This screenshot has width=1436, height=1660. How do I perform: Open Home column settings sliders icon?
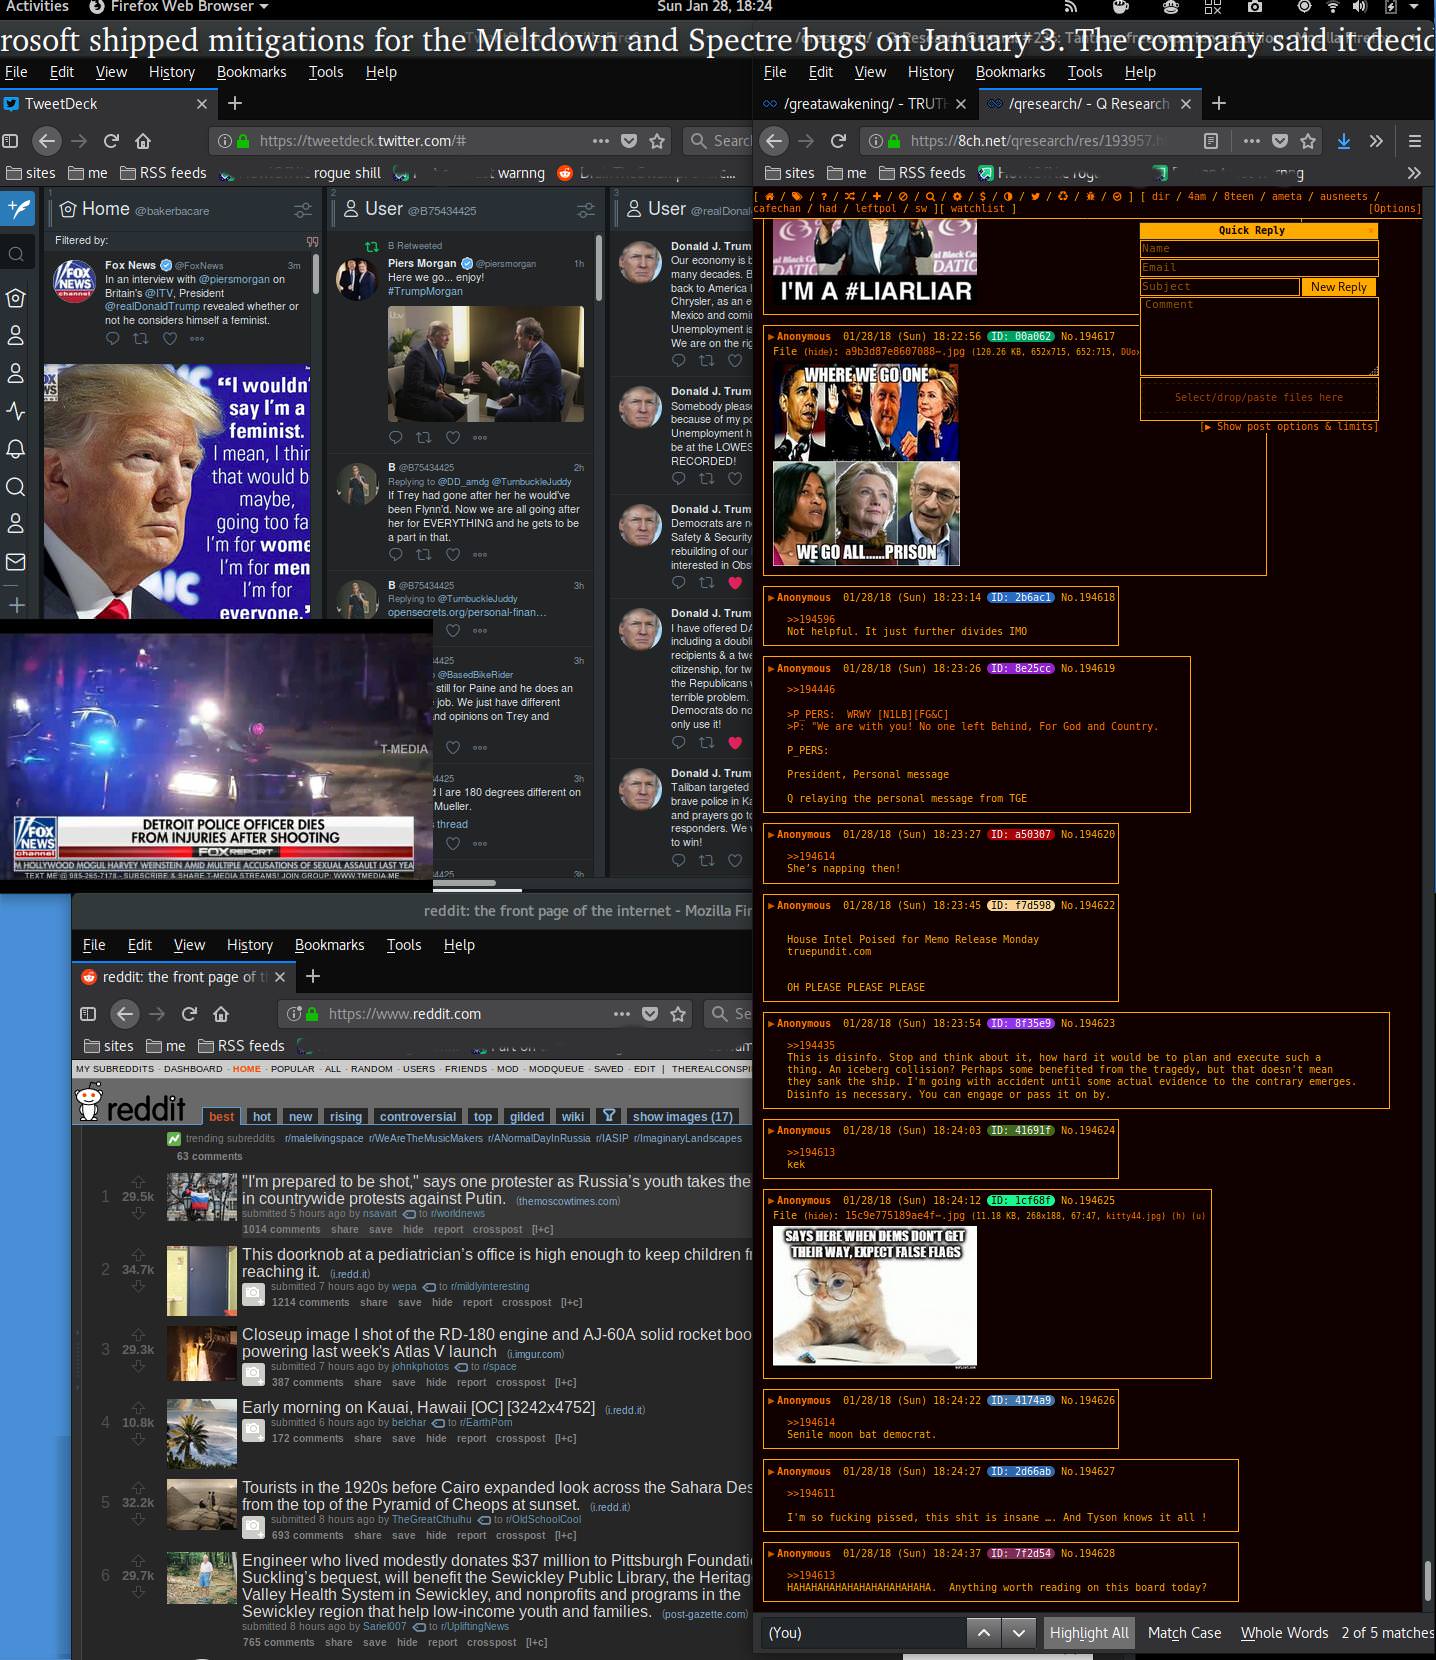(302, 210)
